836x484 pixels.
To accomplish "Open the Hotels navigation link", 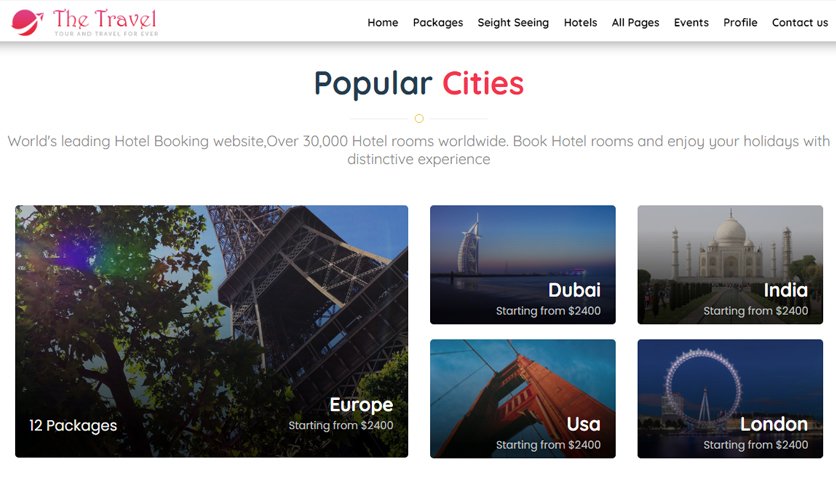I will tap(580, 22).
